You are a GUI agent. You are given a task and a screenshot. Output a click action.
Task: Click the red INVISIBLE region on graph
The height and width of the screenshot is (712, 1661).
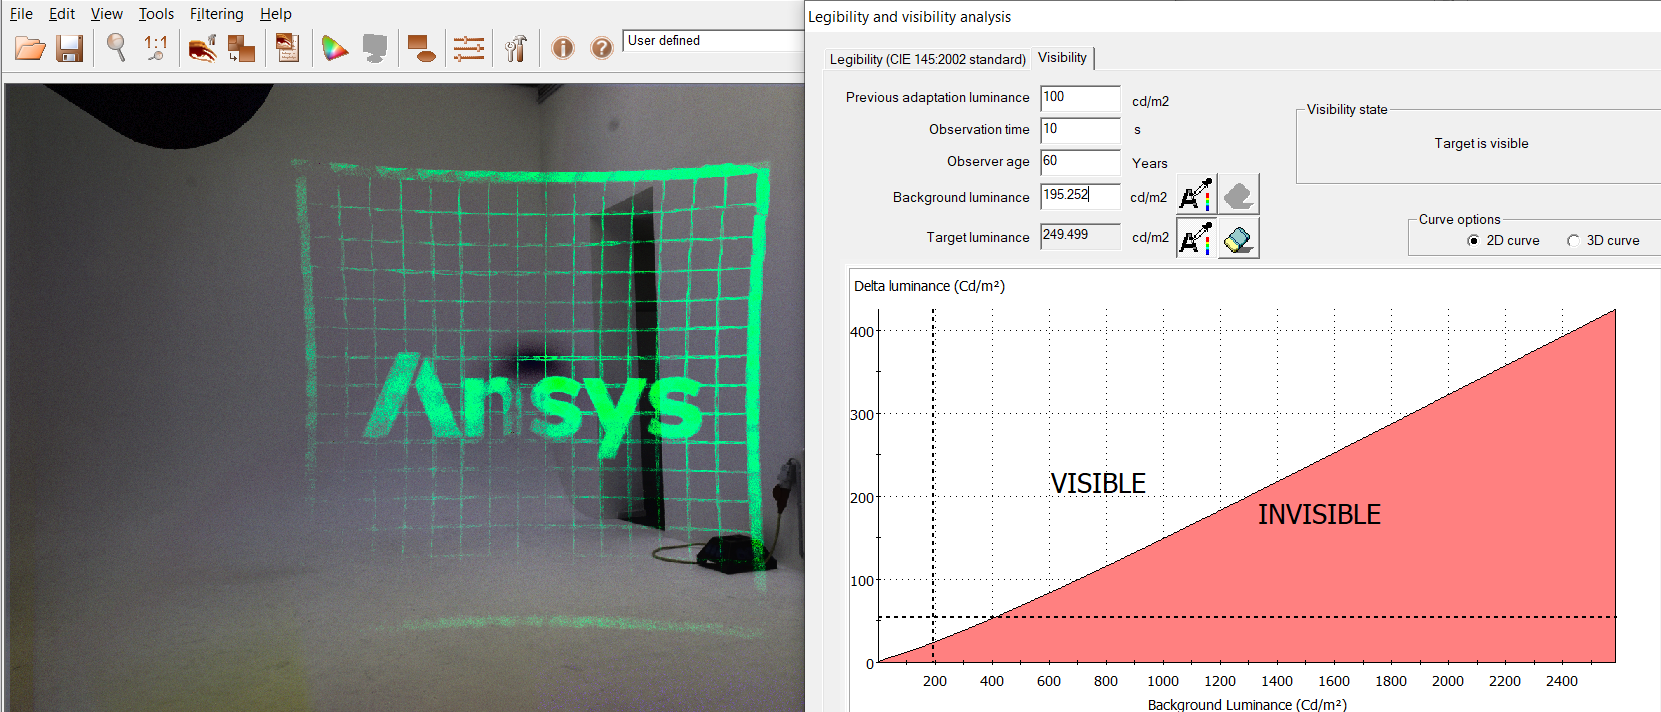(x=1319, y=514)
